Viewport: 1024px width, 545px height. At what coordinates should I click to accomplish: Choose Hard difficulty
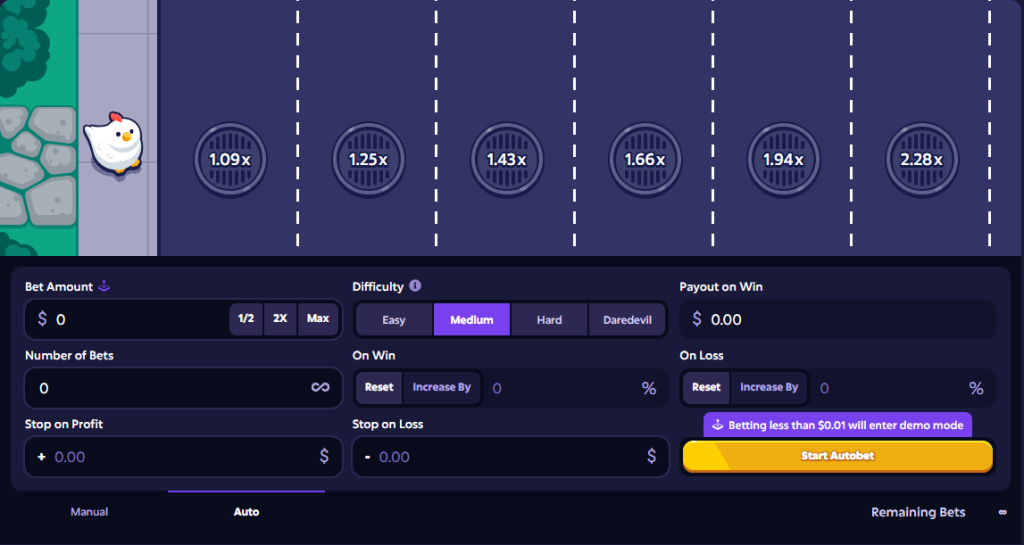(549, 320)
